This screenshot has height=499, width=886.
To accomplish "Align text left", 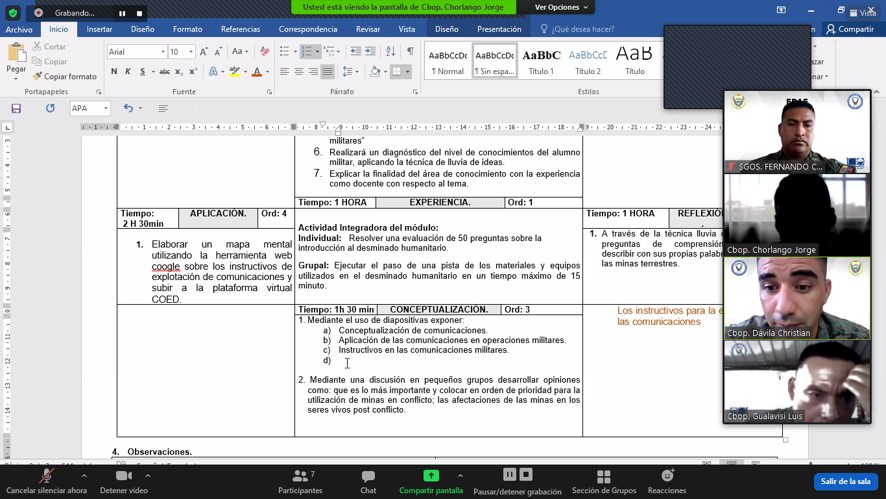I will point(284,71).
